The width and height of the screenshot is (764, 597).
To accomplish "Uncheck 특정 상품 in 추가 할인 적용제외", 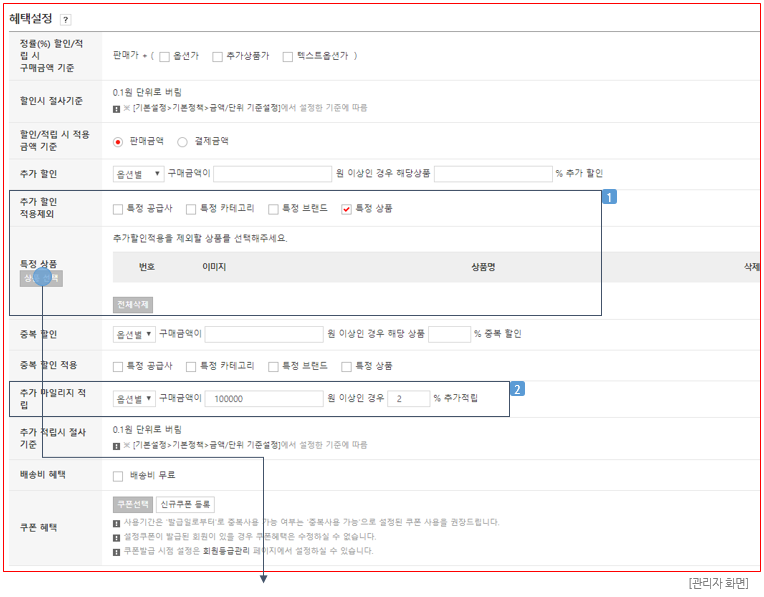I will coord(347,209).
